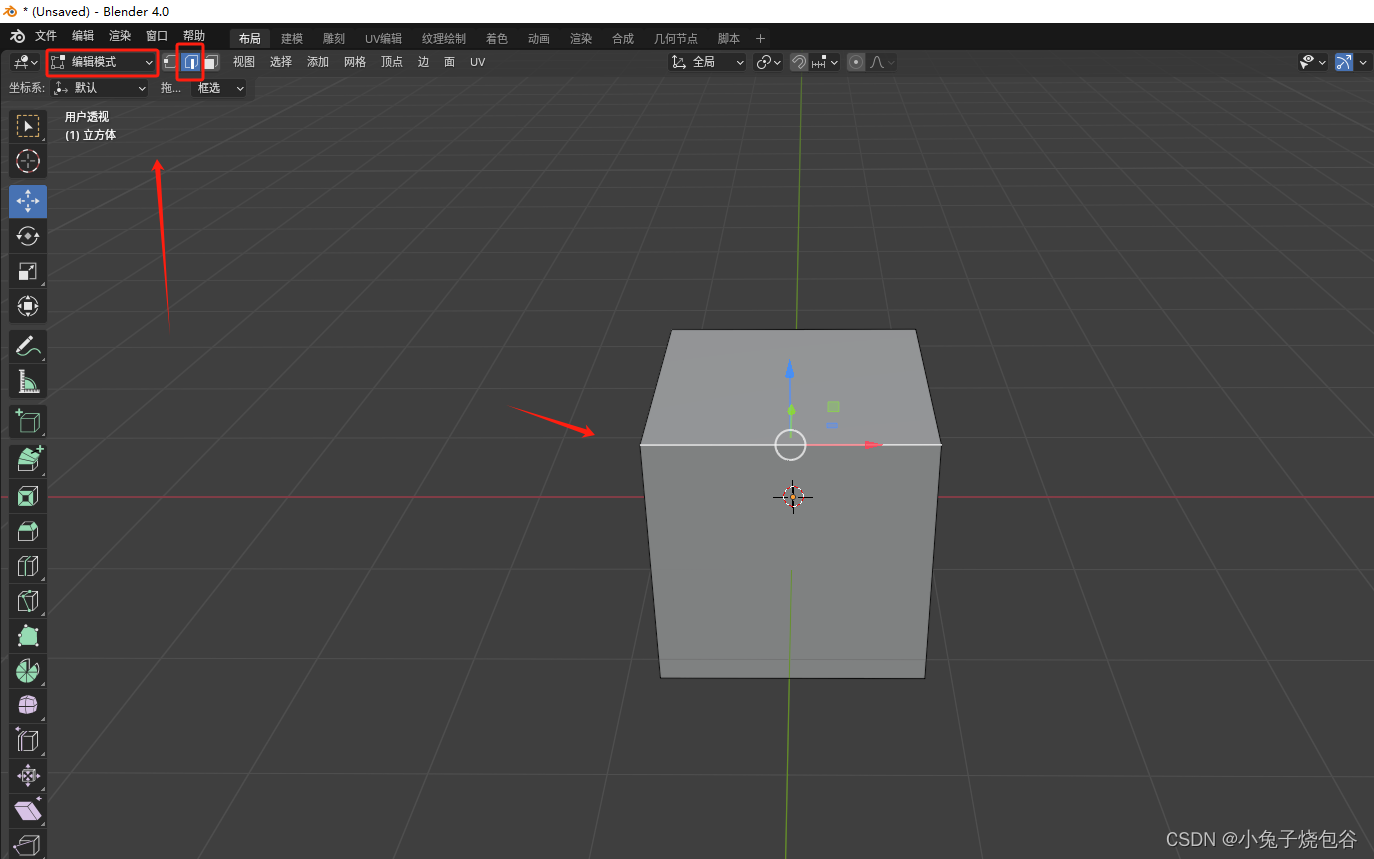Switch to the UV编辑 workspace tab

coord(383,39)
